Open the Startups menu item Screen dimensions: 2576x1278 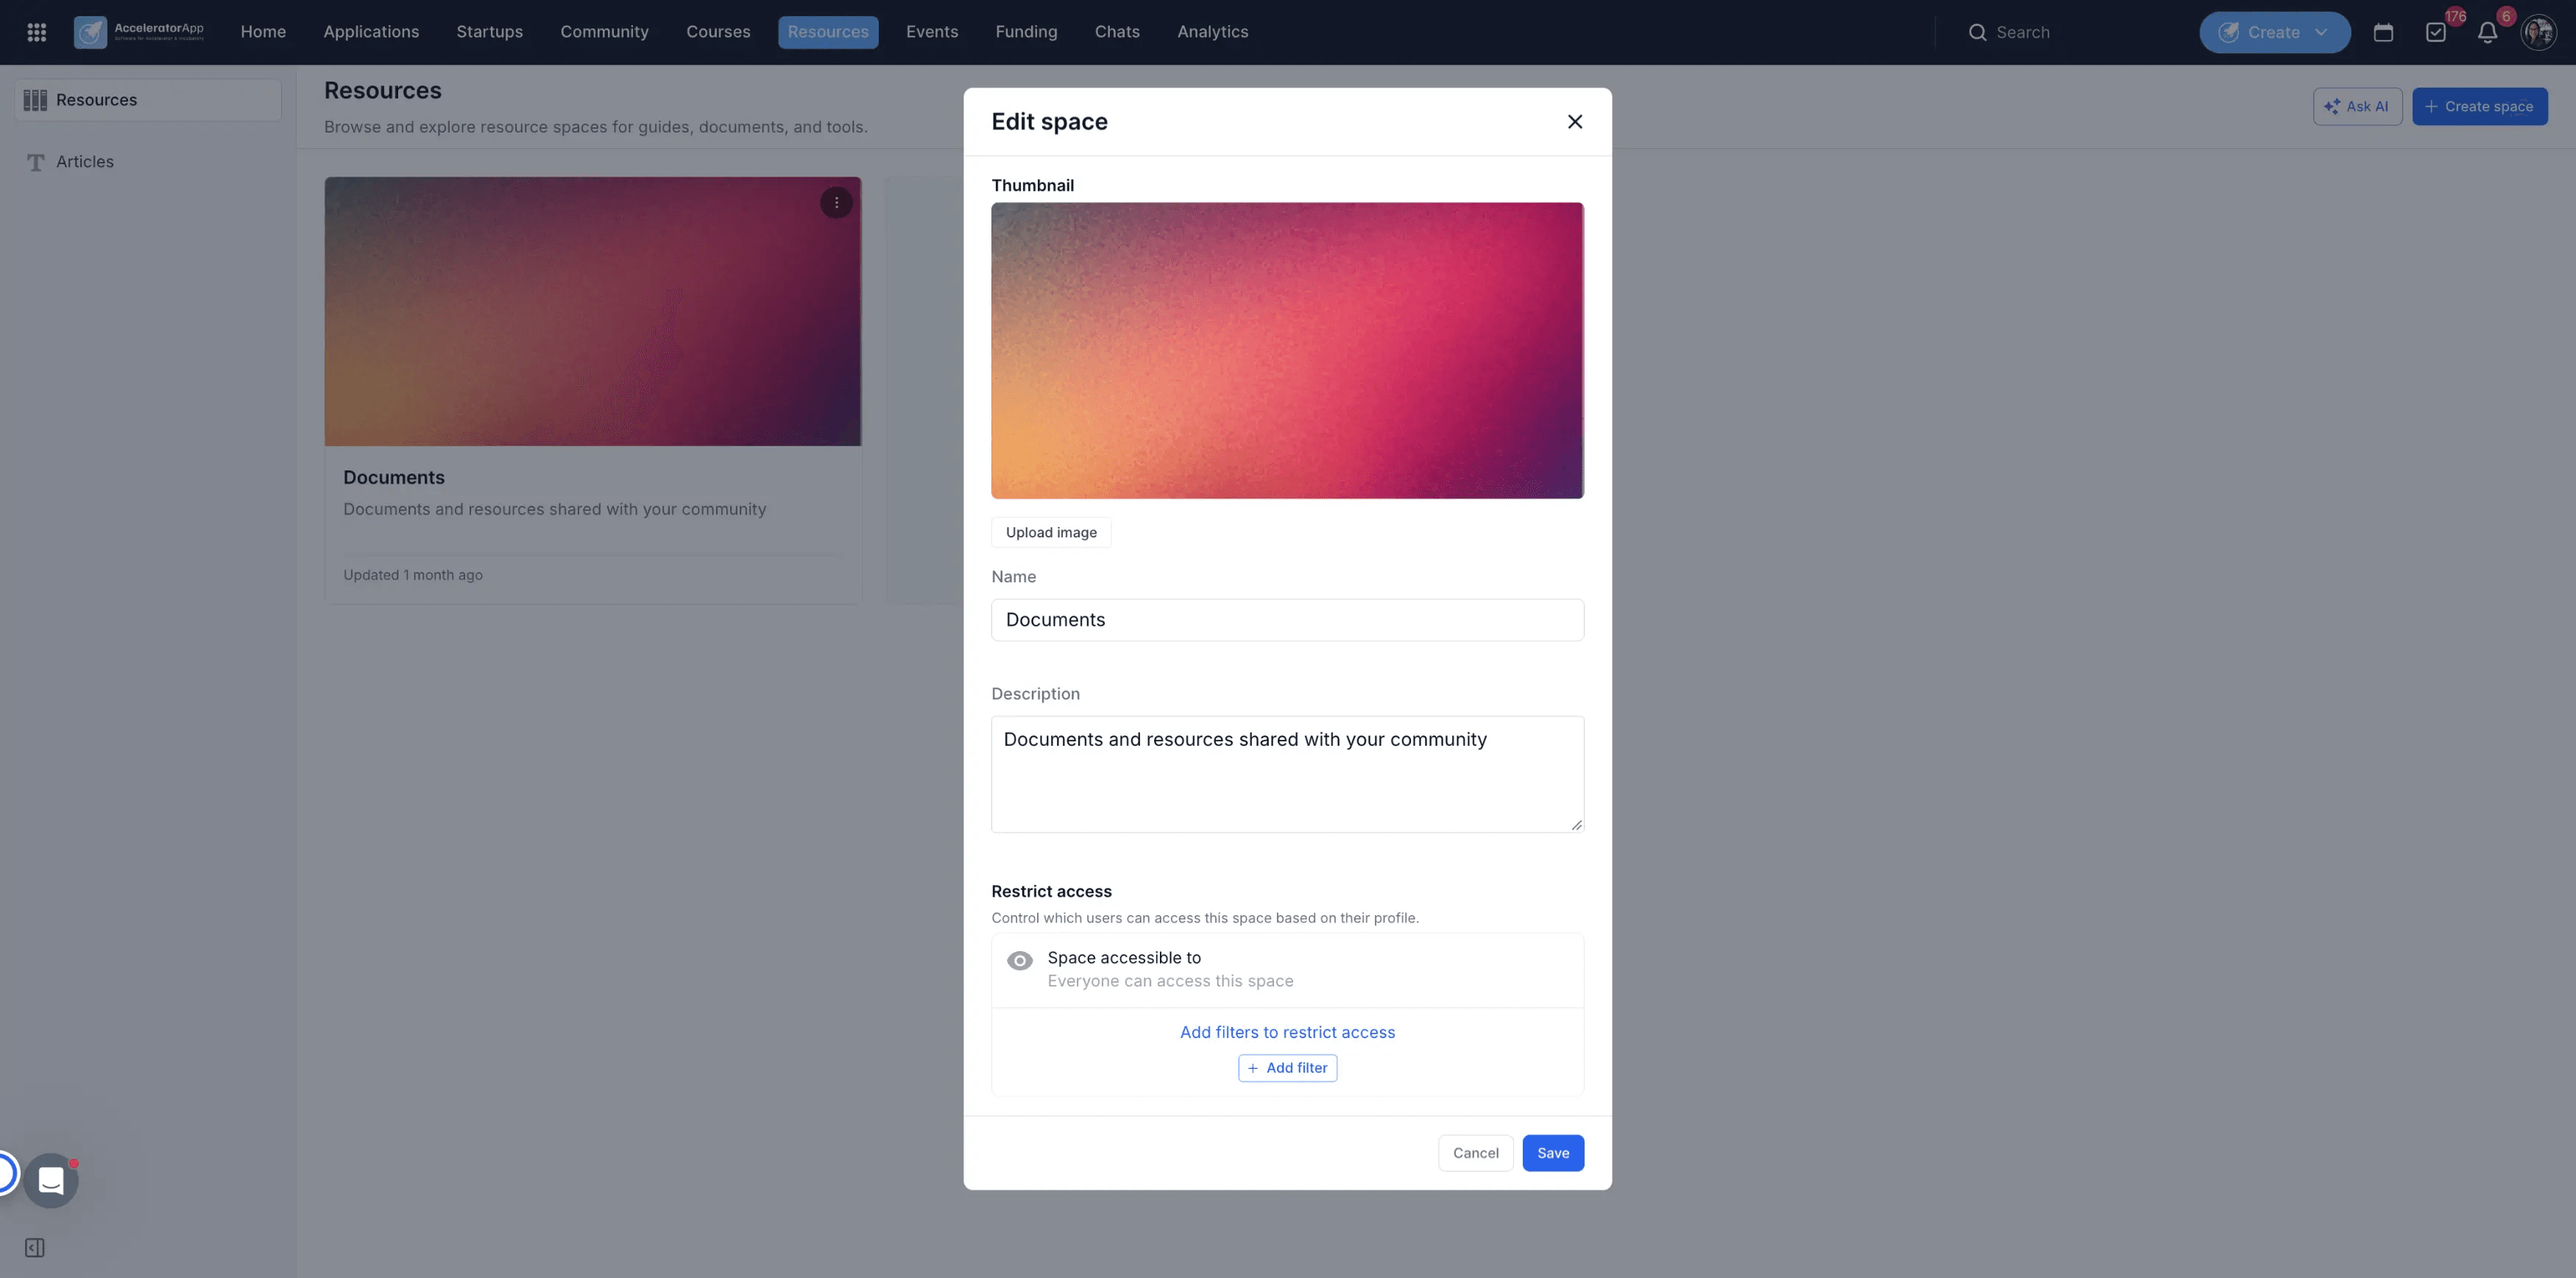tap(489, 32)
